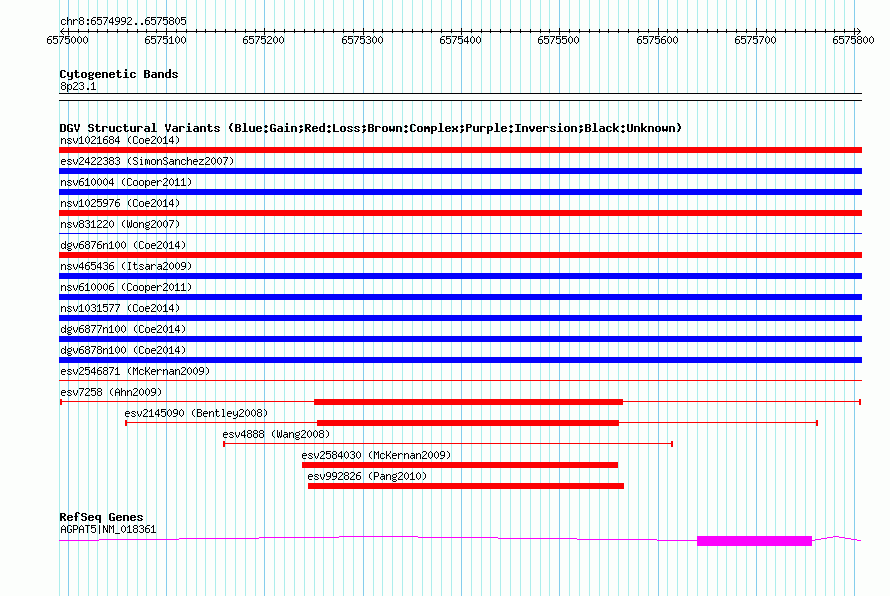Screen dimensions: 890x596
Task: Click the 6575000 ruler position
Action: 67,40
